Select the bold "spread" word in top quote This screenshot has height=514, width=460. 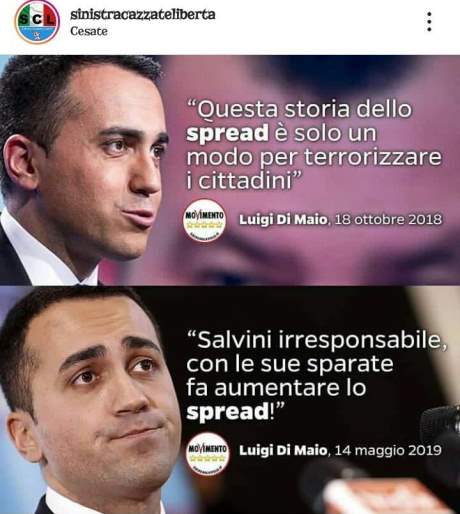point(227,133)
